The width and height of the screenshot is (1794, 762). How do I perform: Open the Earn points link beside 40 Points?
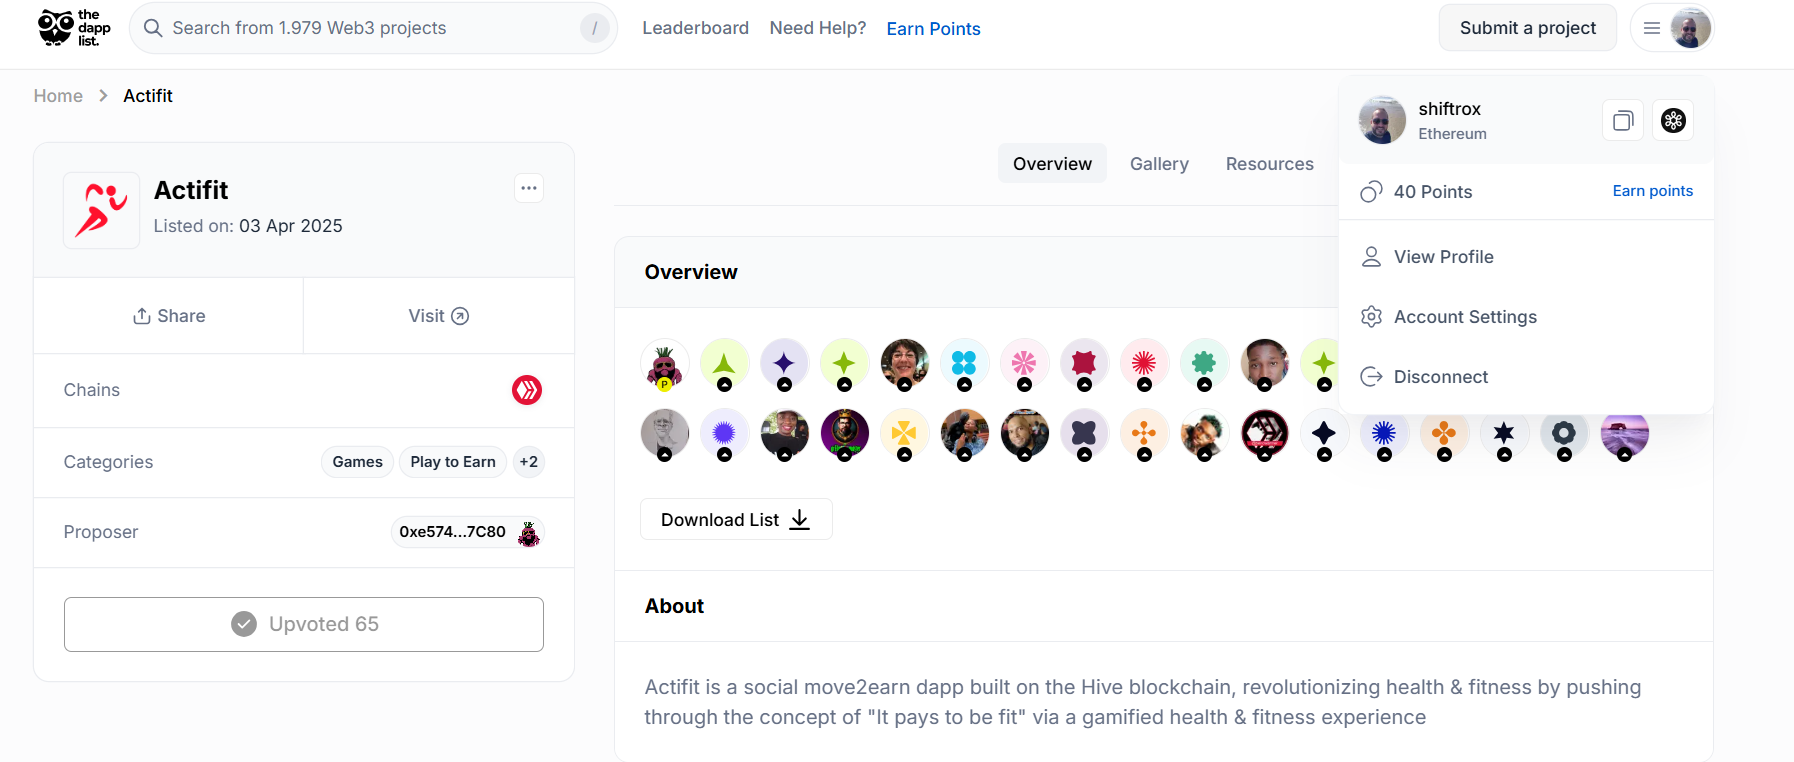tap(1652, 191)
